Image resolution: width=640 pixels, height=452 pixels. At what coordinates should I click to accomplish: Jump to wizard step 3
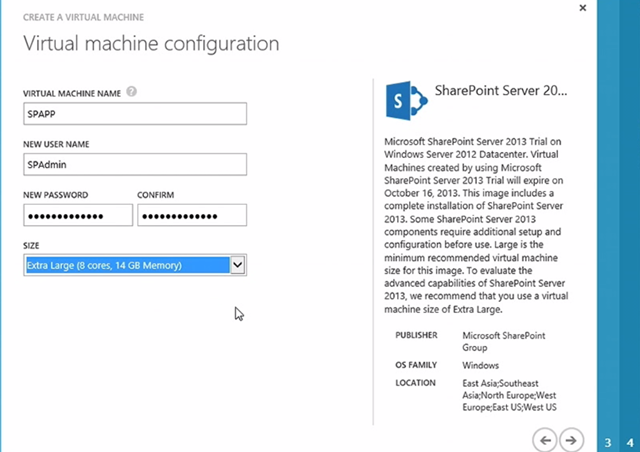click(608, 442)
